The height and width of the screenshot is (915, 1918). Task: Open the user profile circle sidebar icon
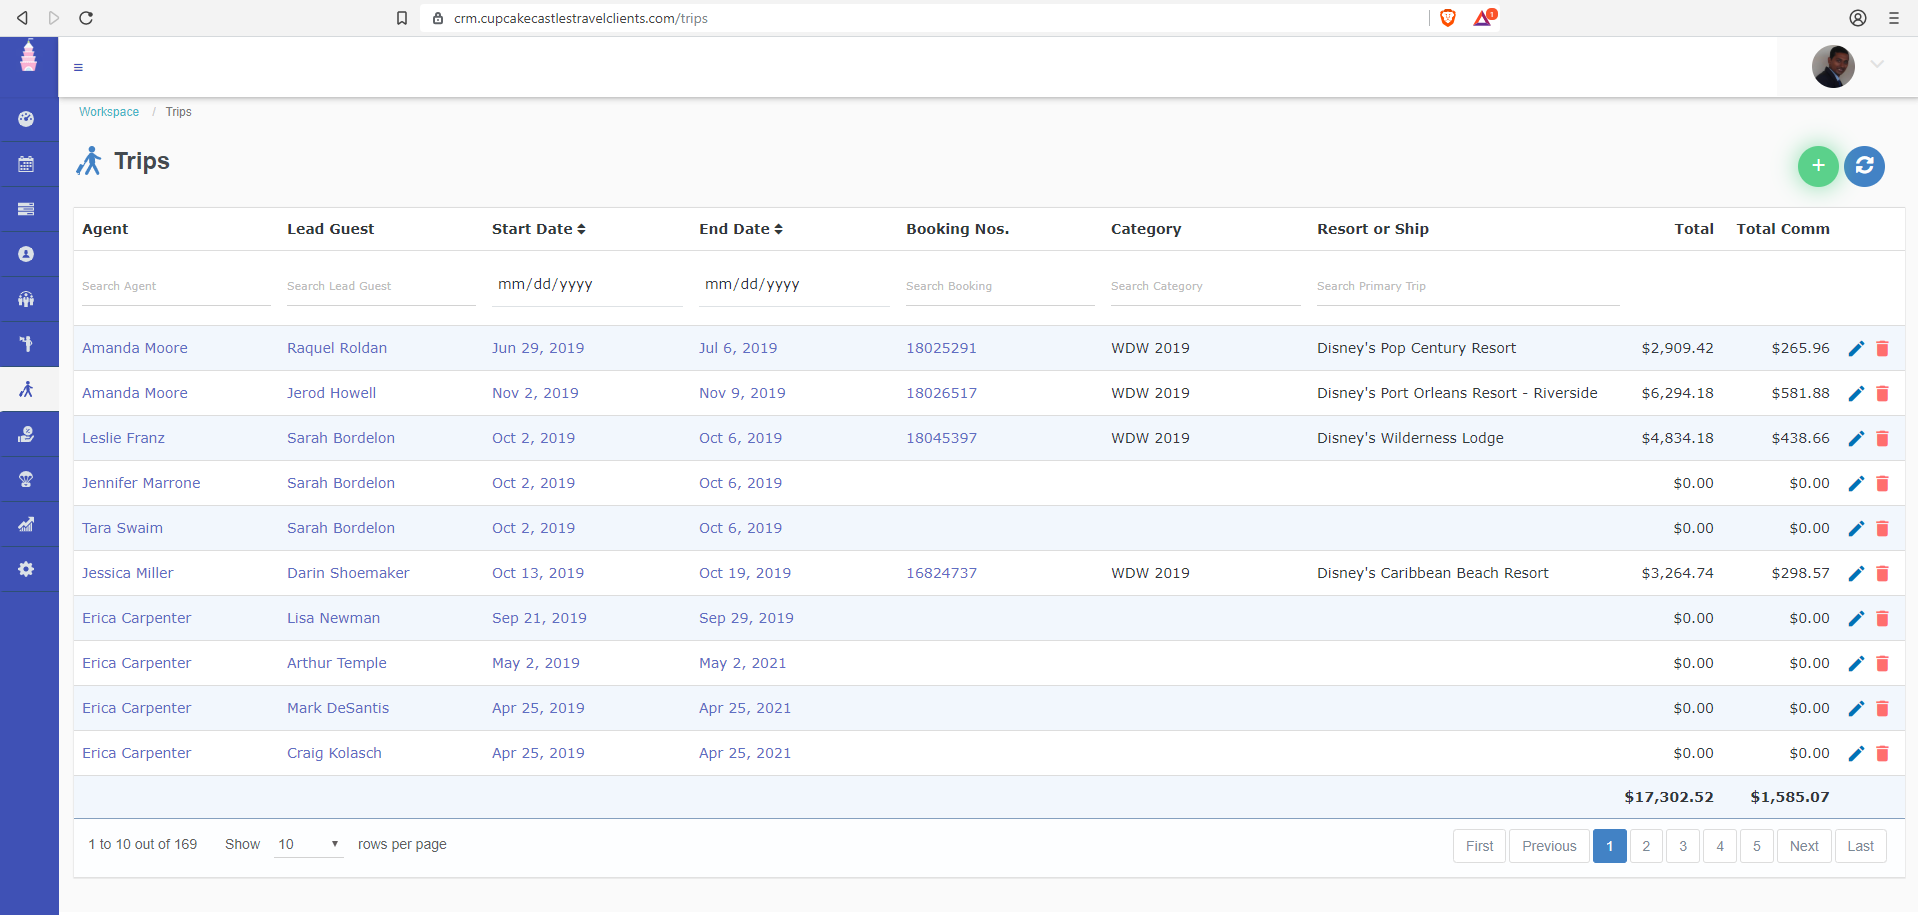(27, 254)
